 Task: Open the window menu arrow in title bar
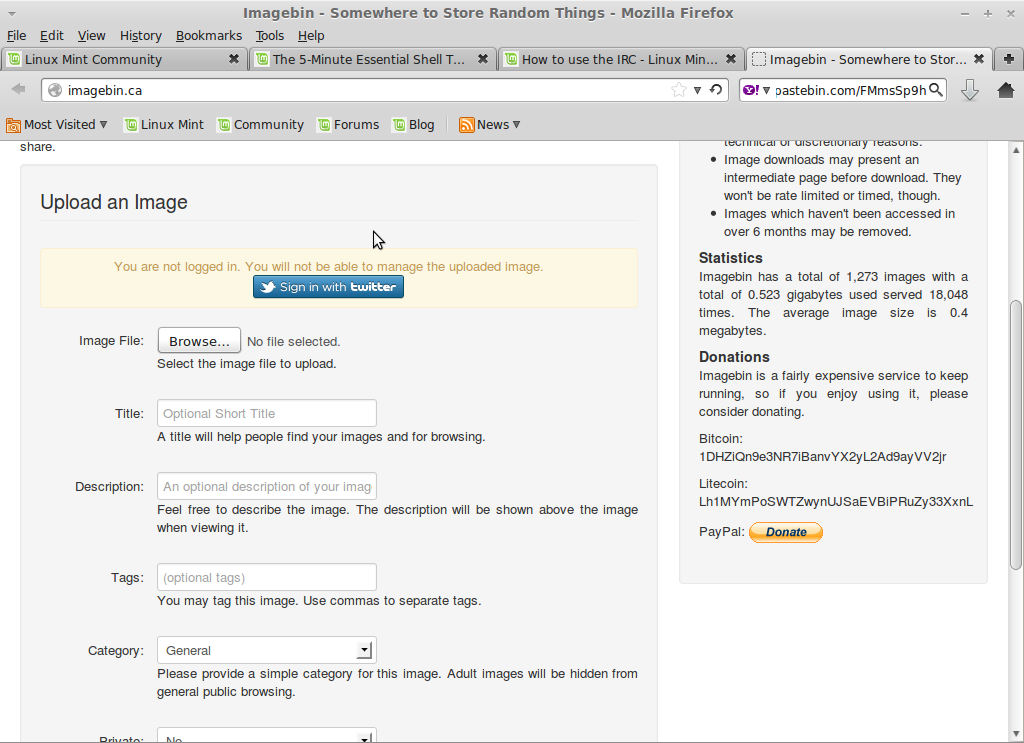(12, 13)
